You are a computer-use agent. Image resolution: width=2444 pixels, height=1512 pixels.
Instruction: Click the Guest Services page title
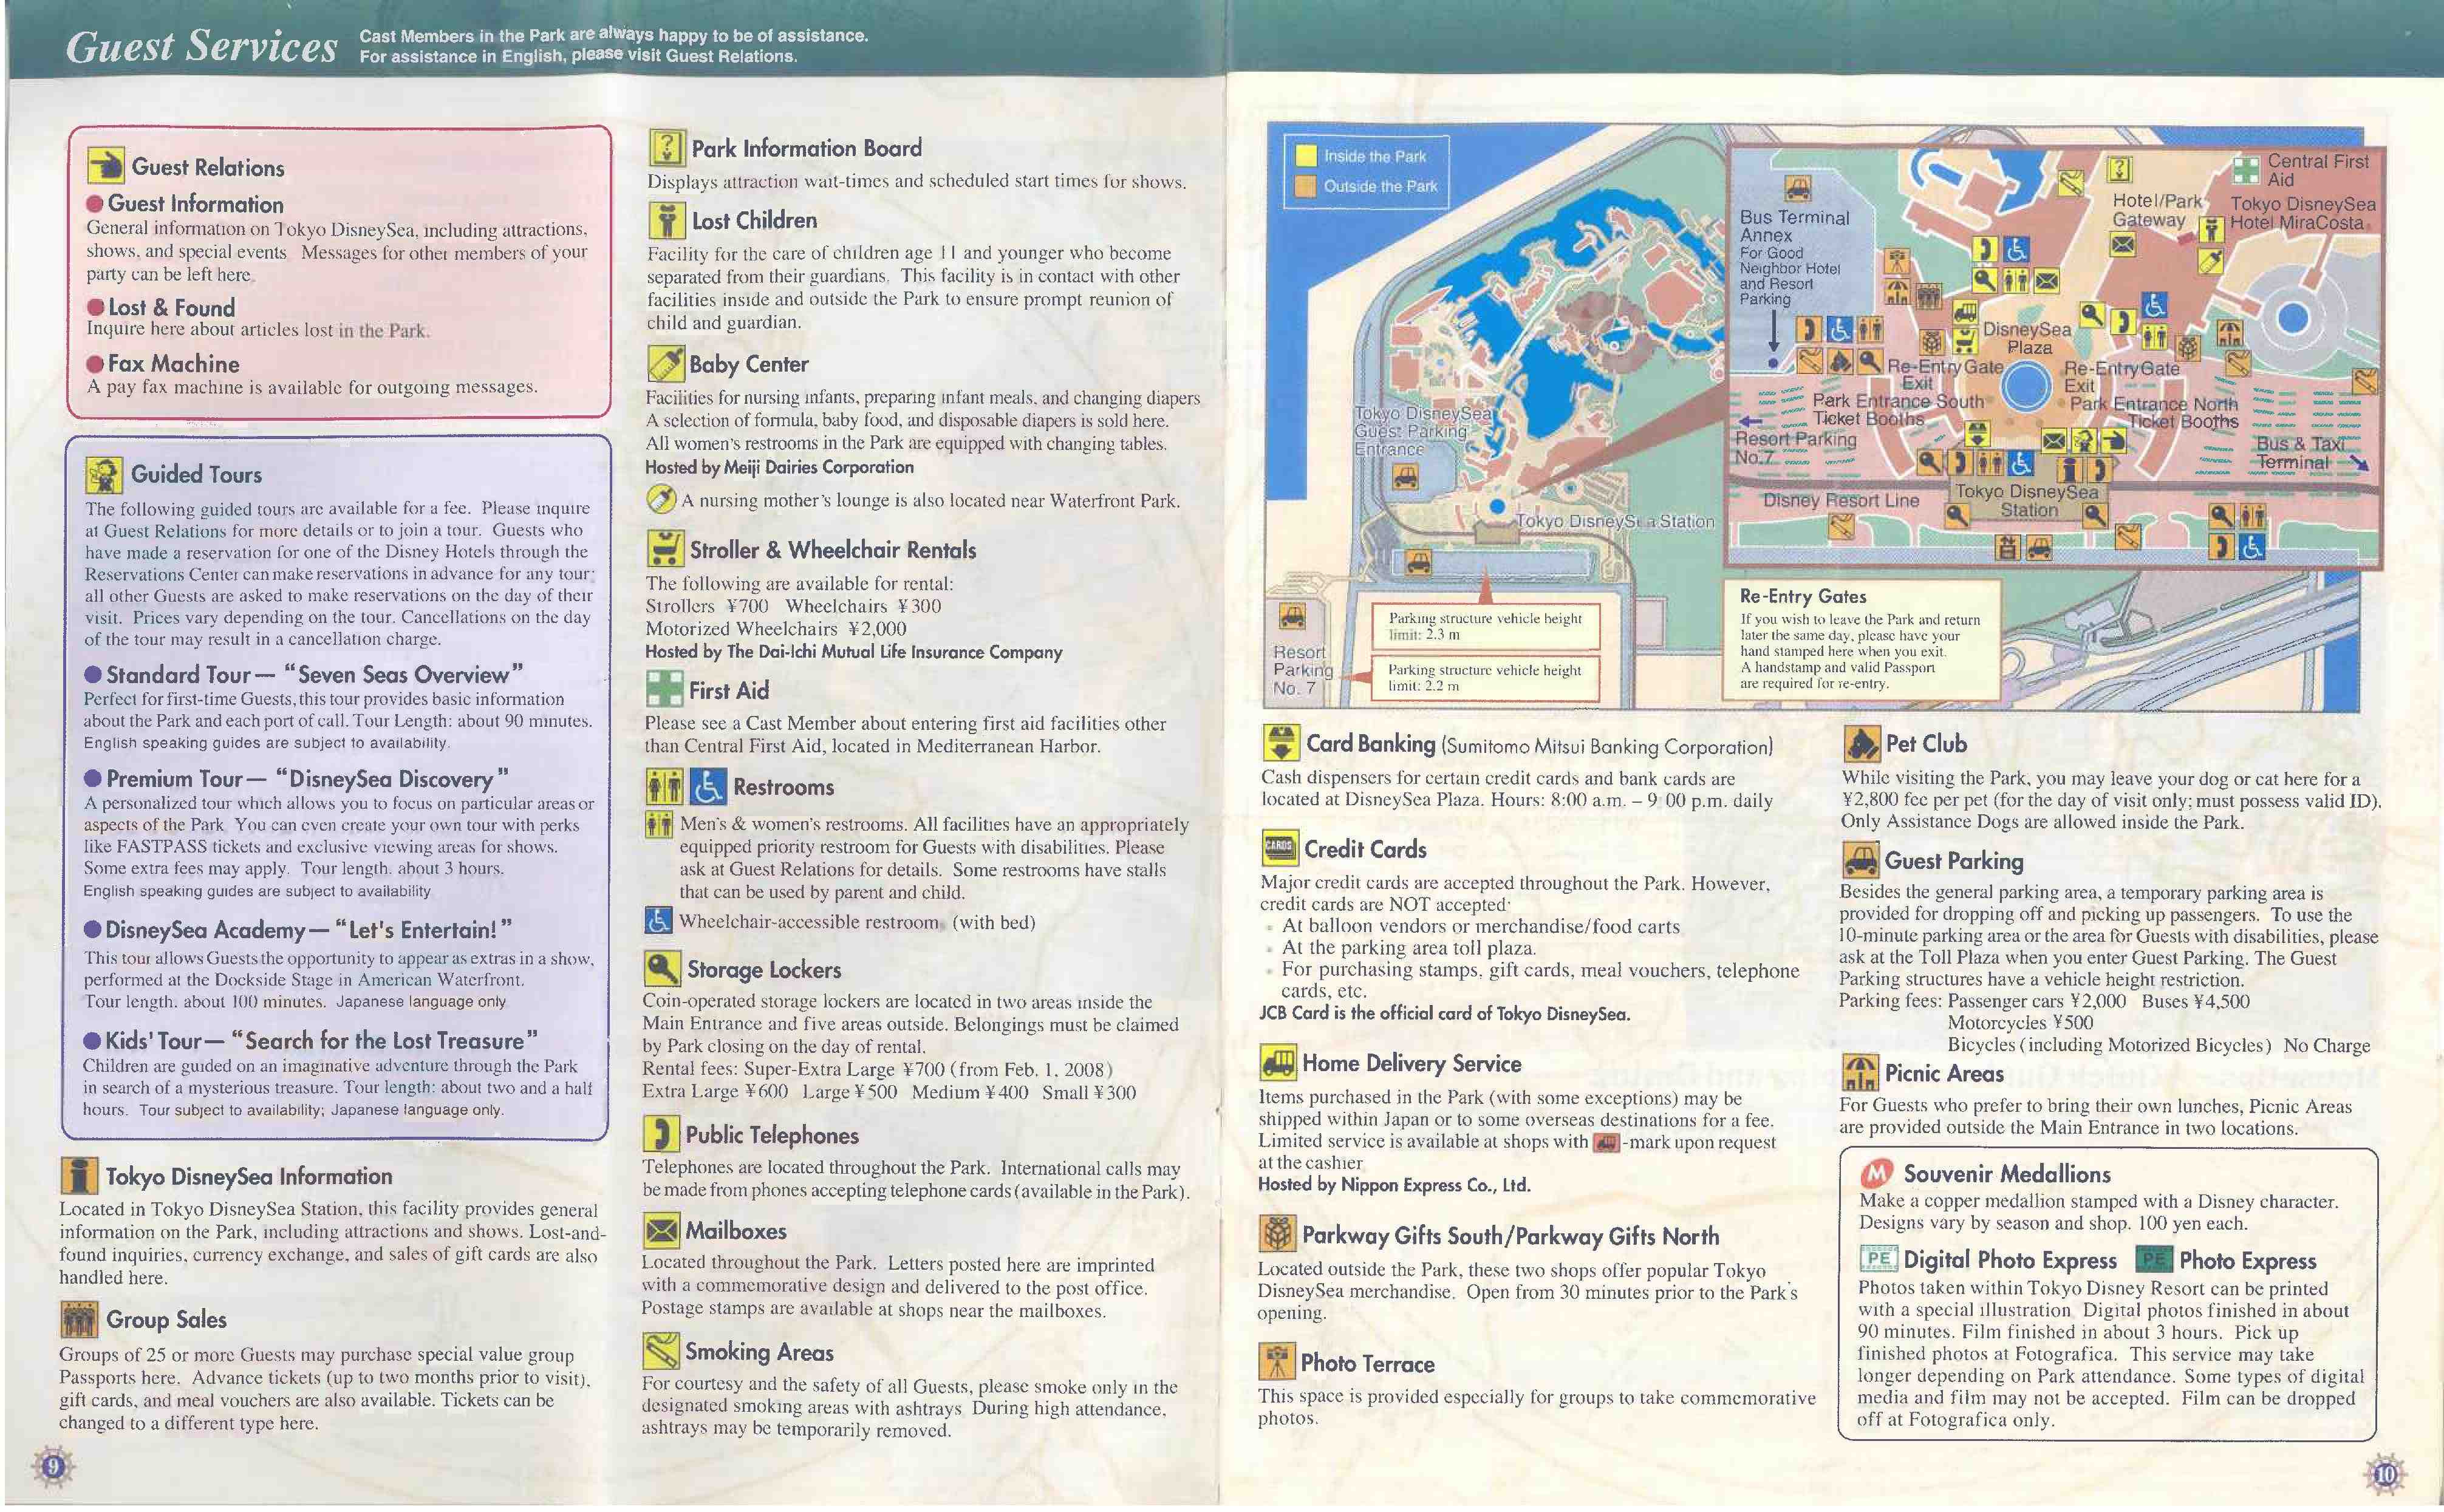click(x=201, y=46)
